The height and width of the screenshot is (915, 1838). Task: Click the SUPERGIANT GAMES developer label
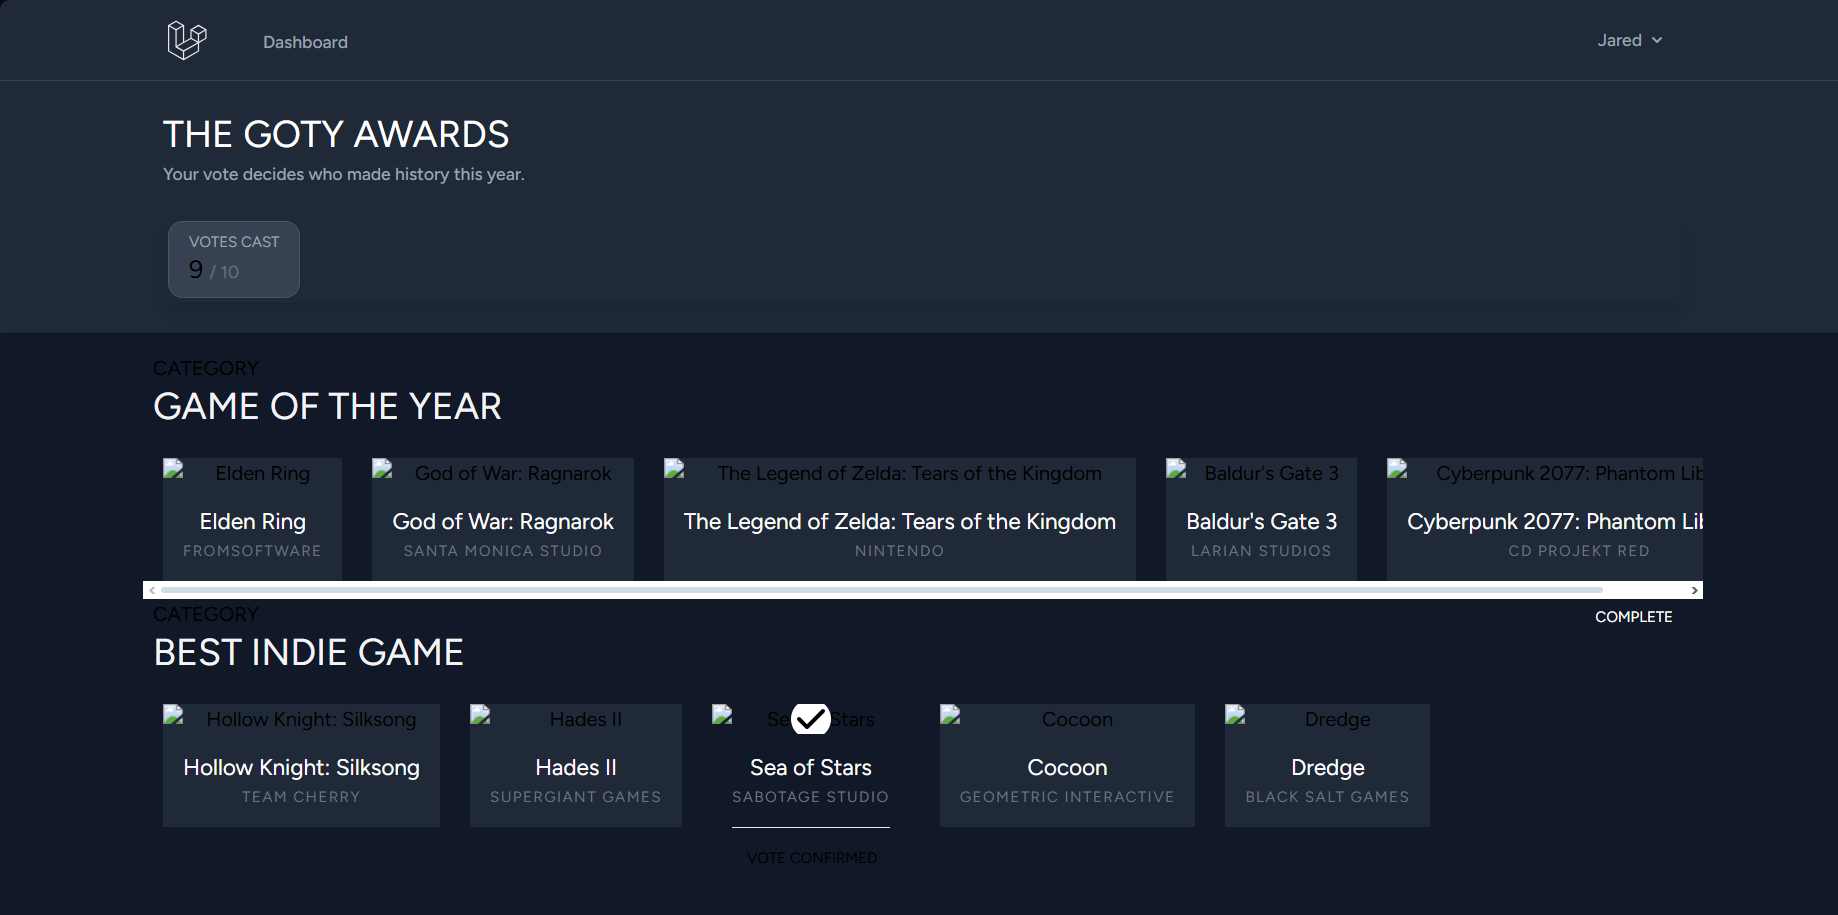click(576, 797)
